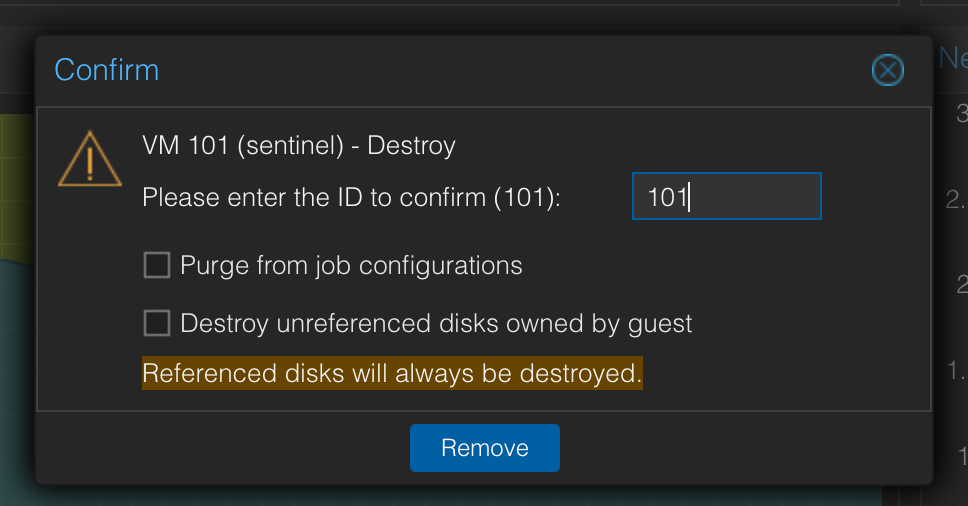The width and height of the screenshot is (968, 506).
Task: Click the 'Please enter the ID to confirm' label
Action: click(x=352, y=197)
